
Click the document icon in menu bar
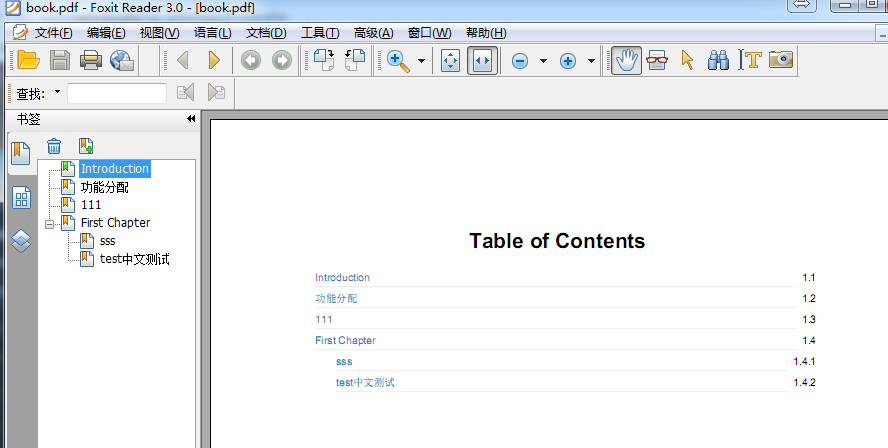[x=20, y=32]
